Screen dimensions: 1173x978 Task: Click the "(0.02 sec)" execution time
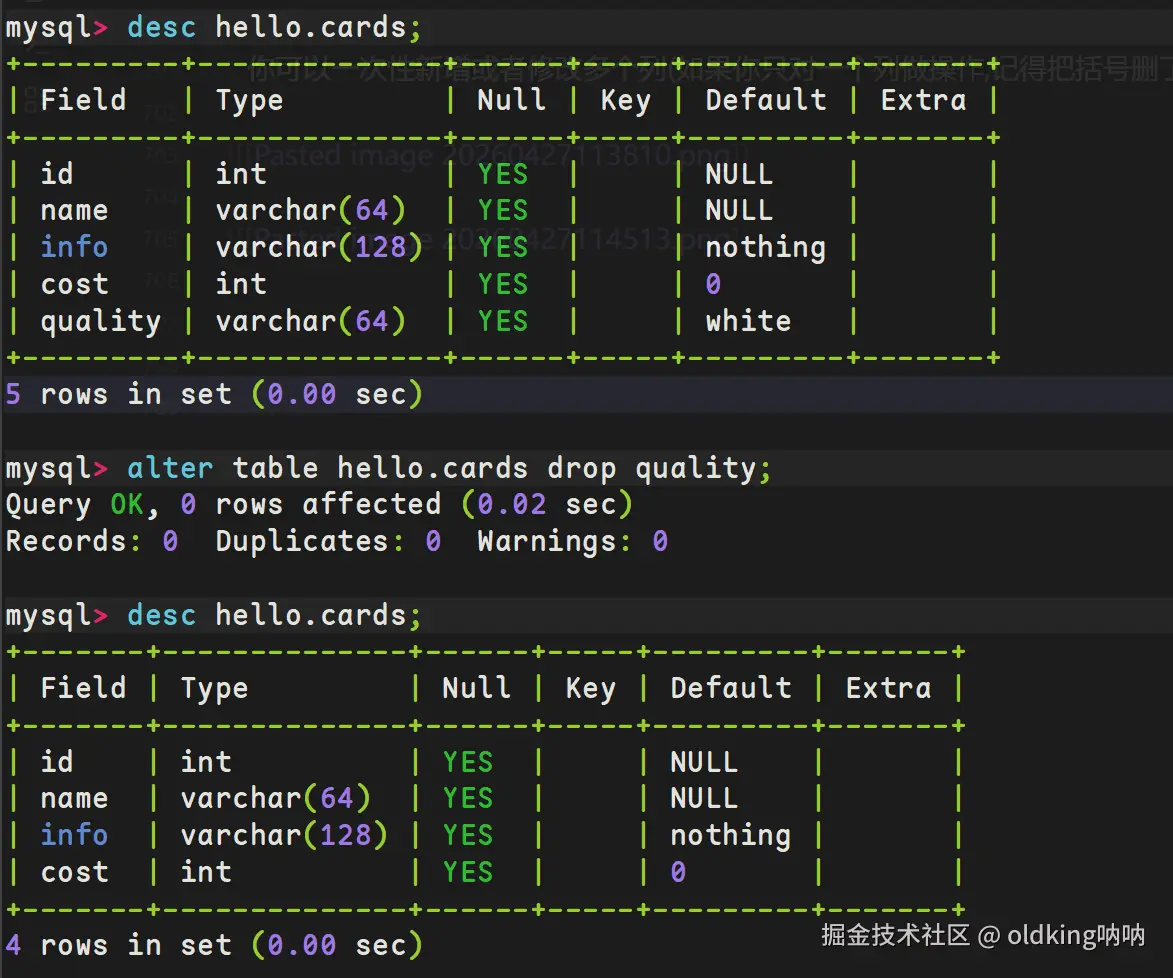(547, 505)
